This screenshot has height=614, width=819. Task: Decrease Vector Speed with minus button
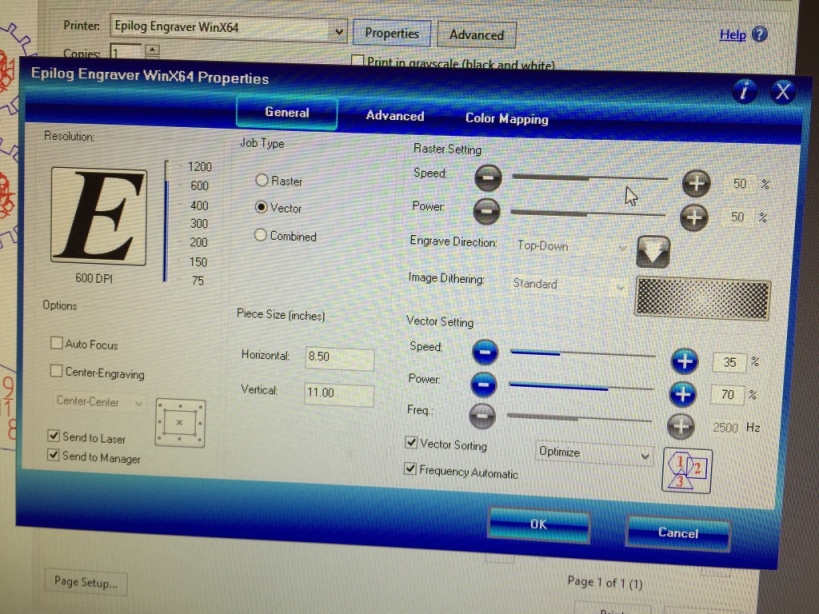pos(484,352)
